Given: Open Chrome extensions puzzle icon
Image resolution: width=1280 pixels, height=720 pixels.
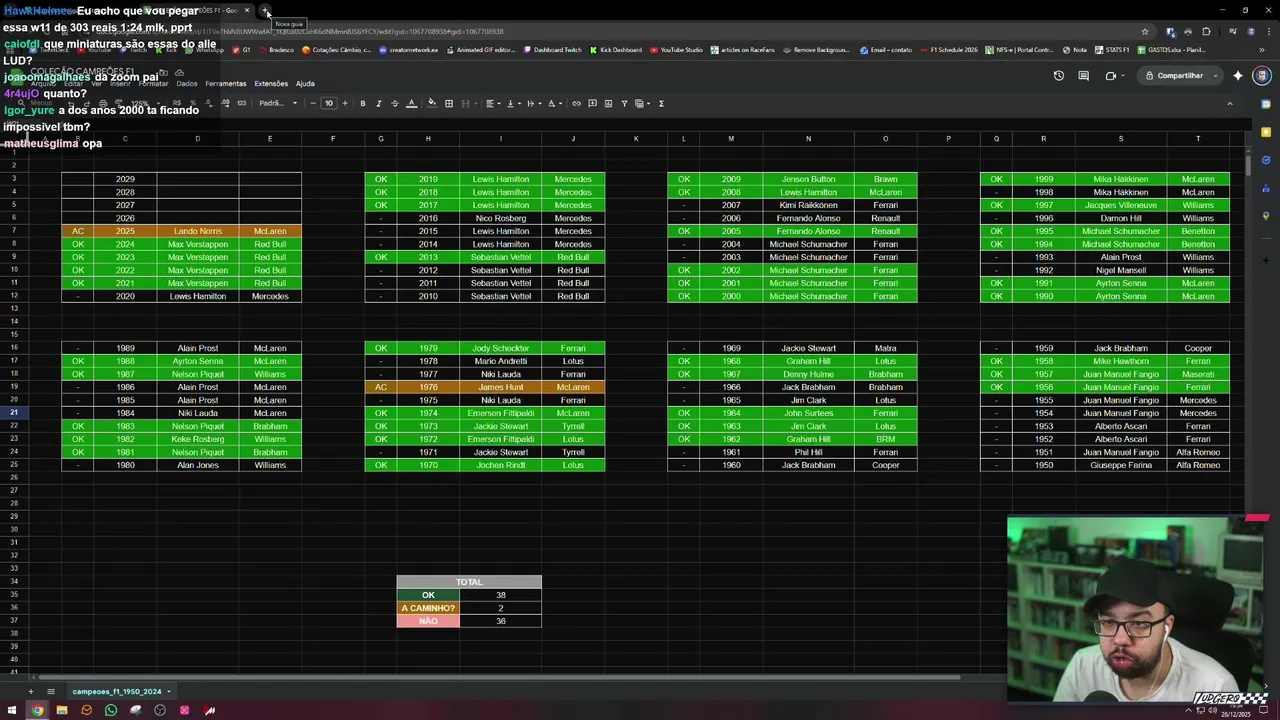Looking at the screenshot, I should pos(1206,31).
